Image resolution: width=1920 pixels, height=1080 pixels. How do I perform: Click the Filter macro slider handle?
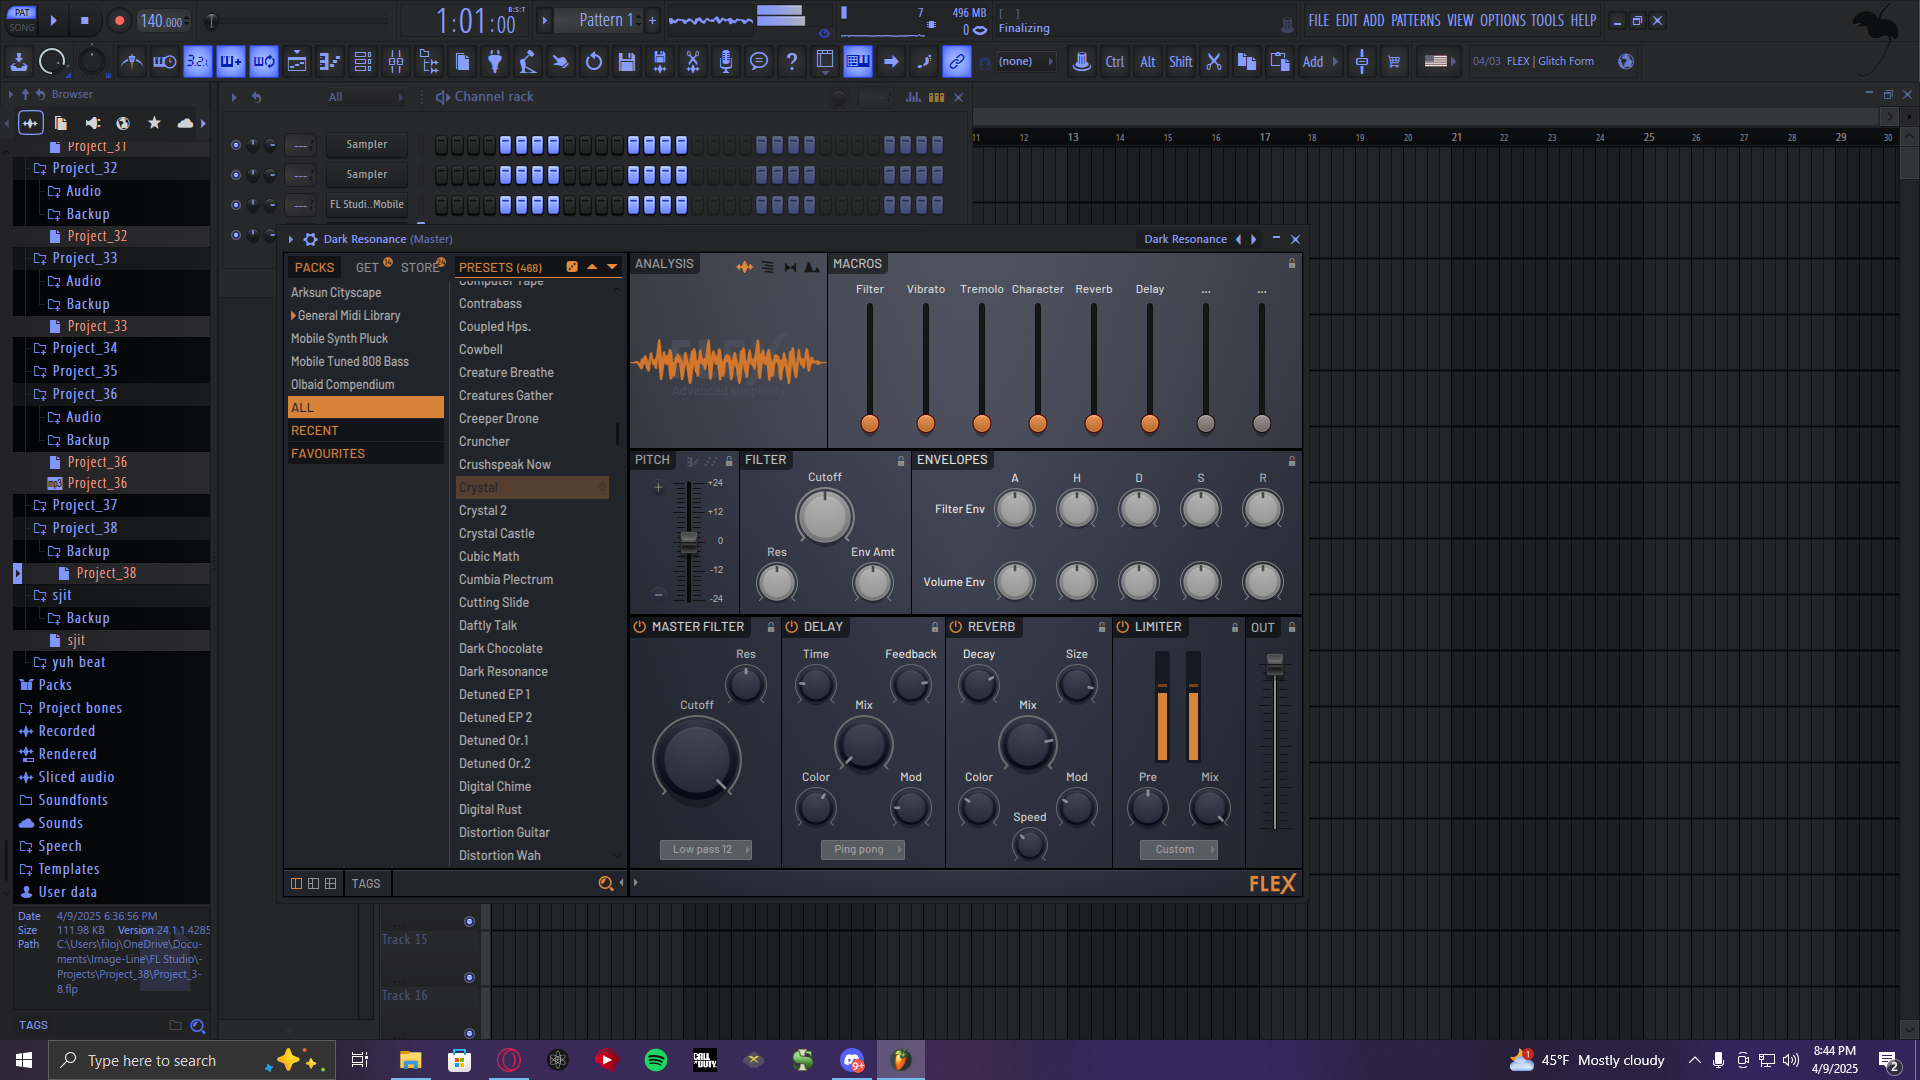pyautogui.click(x=870, y=423)
